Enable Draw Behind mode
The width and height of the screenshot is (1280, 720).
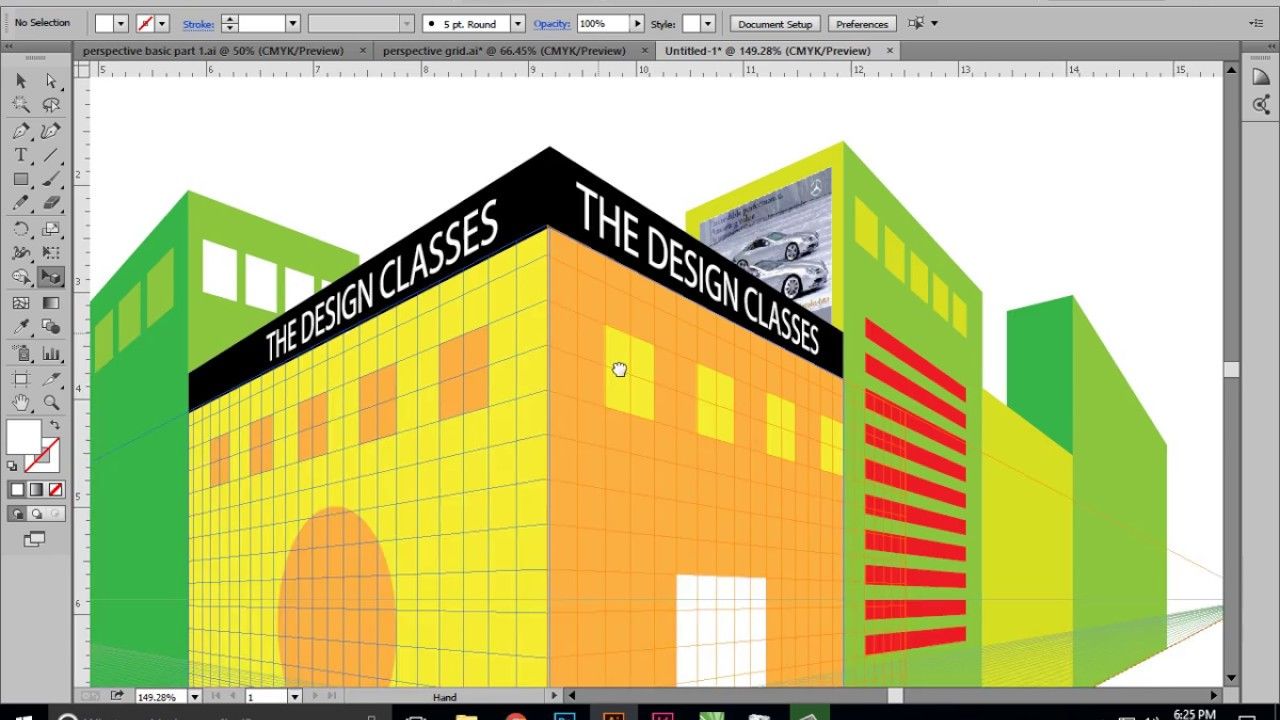(x=36, y=514)
